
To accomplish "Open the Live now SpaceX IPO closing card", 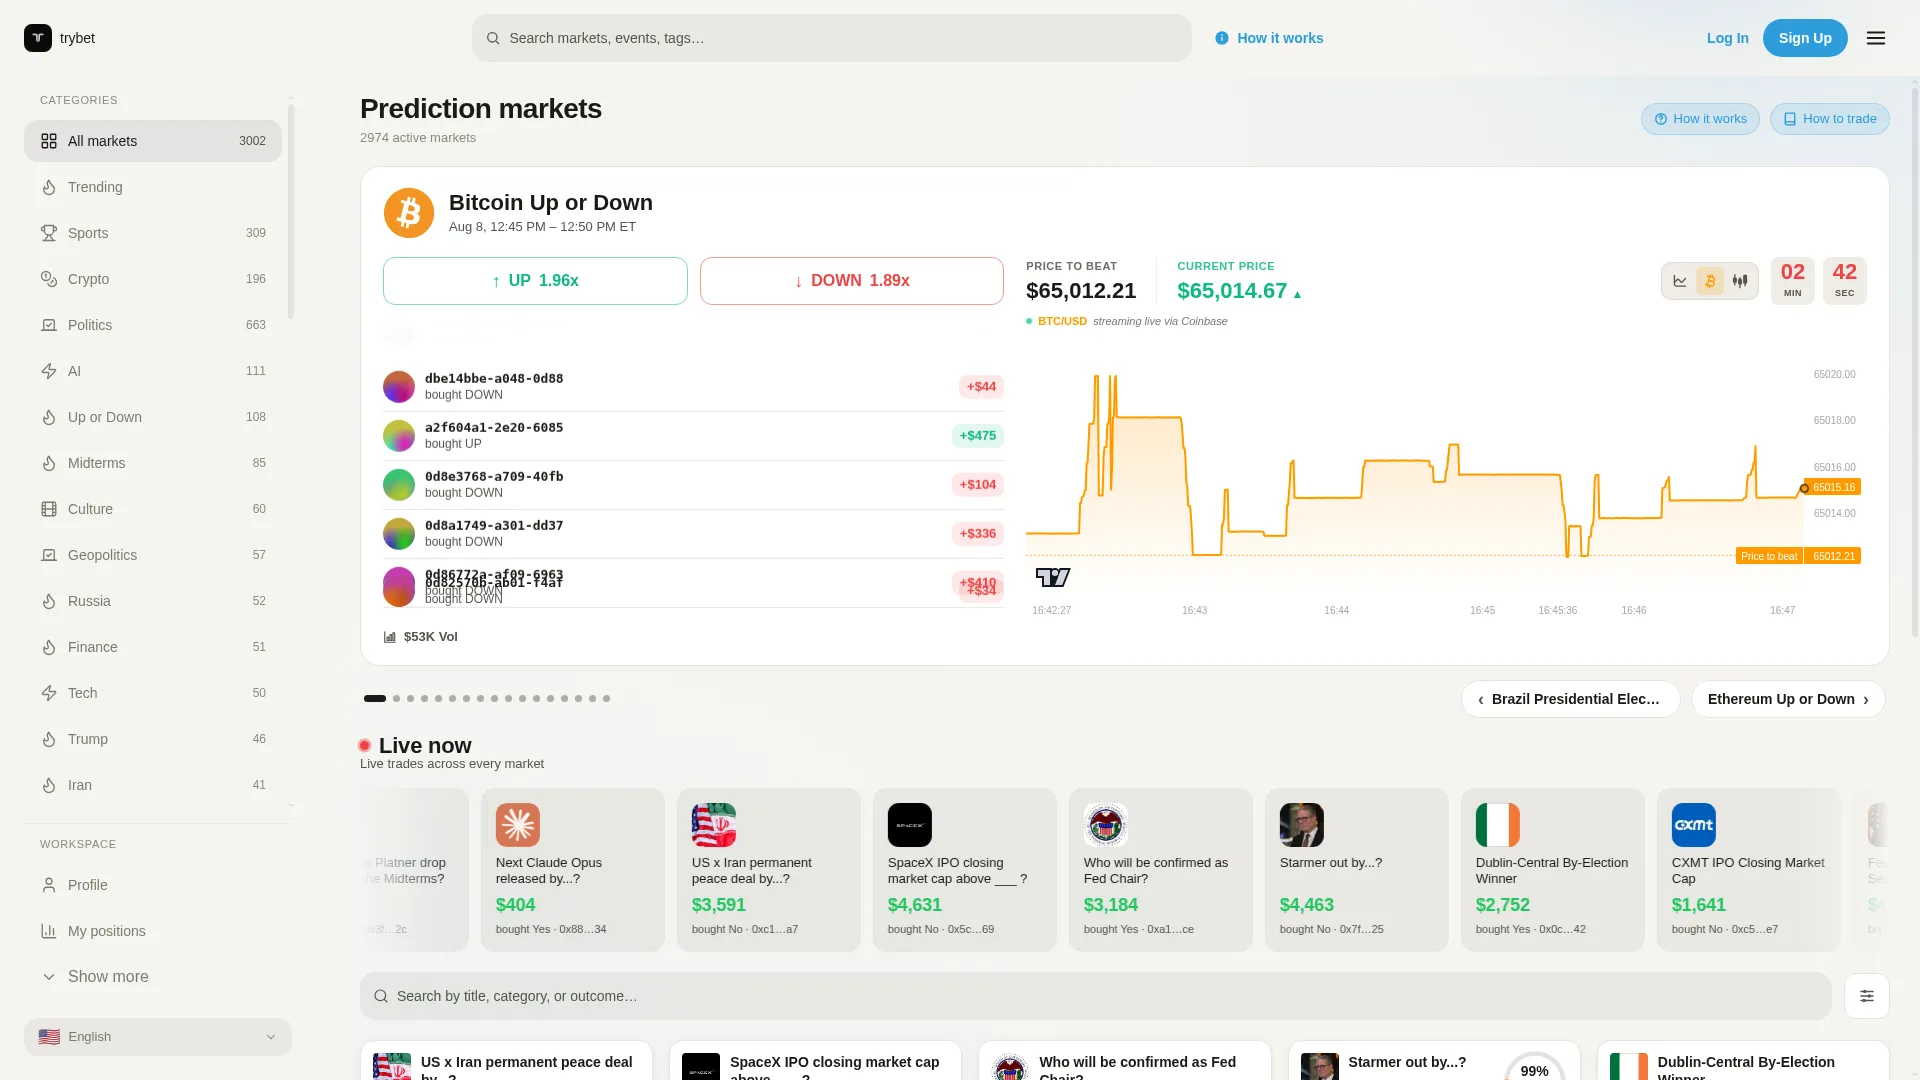I will click(x=965, y=870).
